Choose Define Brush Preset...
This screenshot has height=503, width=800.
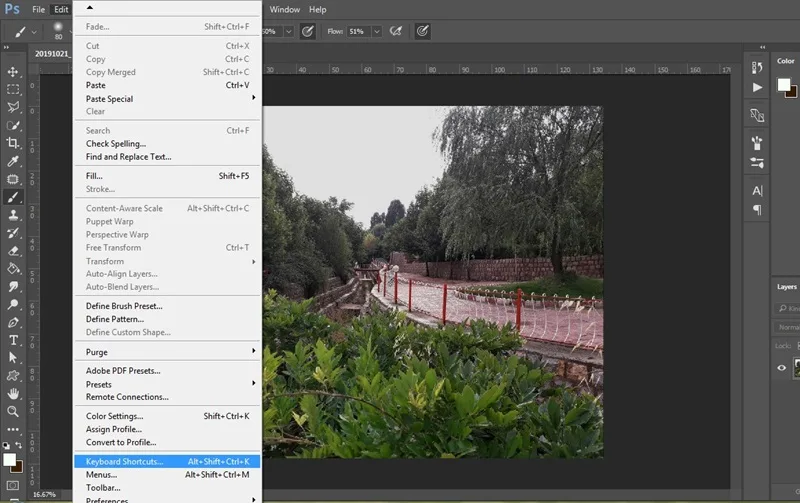167,306
